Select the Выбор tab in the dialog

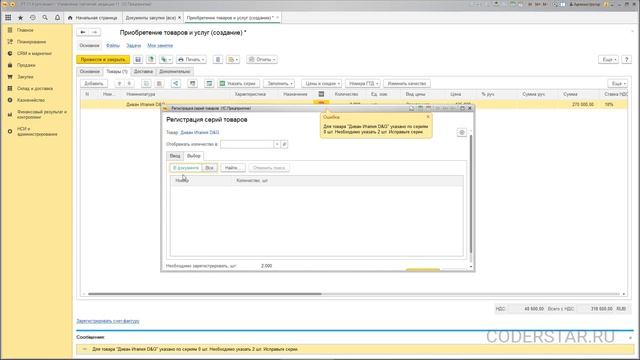coord(193,156)
